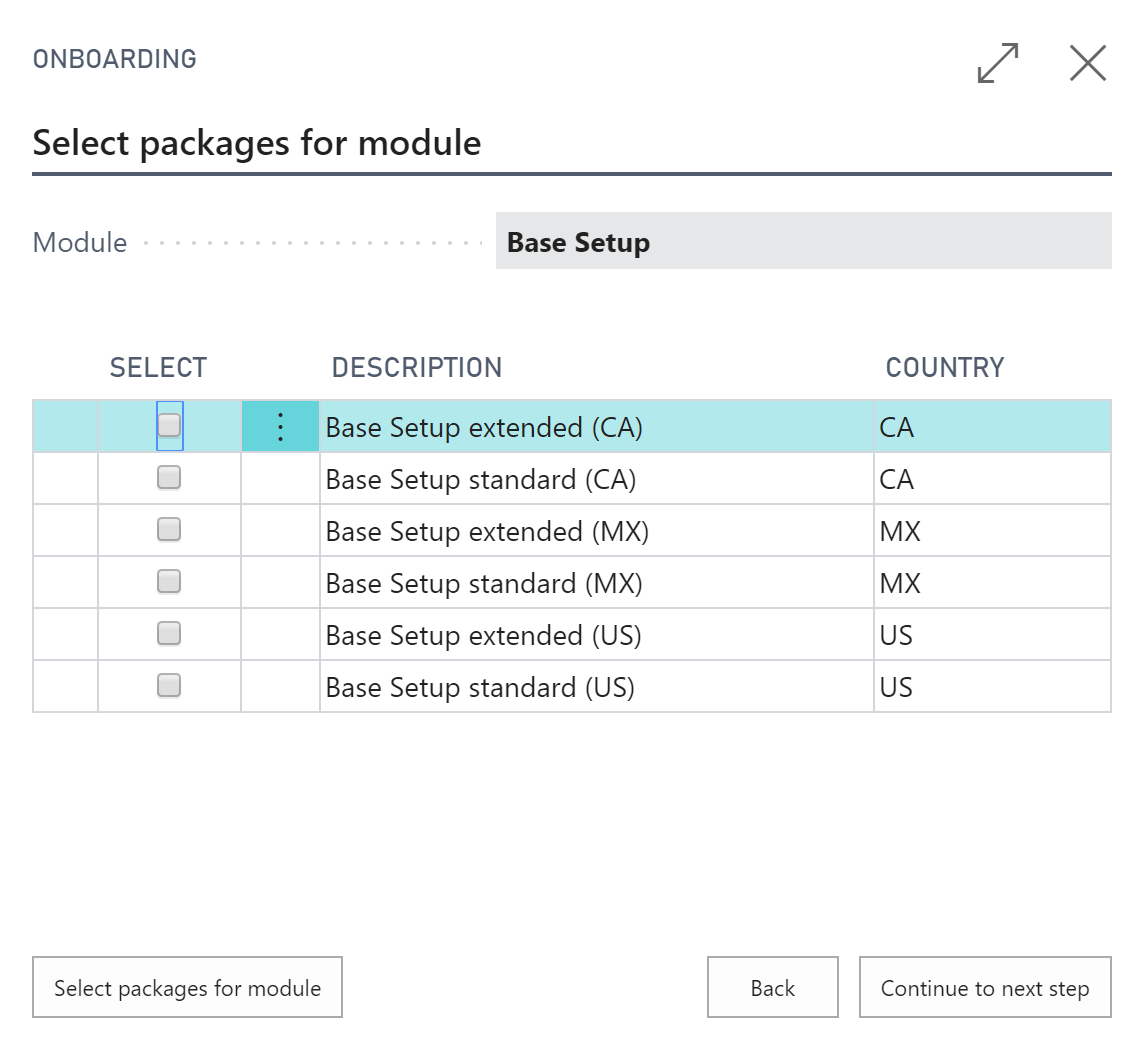Screen dimensions: 1145x1050
Task: Close the Onboarding dialog
Action: (x=1087, y=63)
